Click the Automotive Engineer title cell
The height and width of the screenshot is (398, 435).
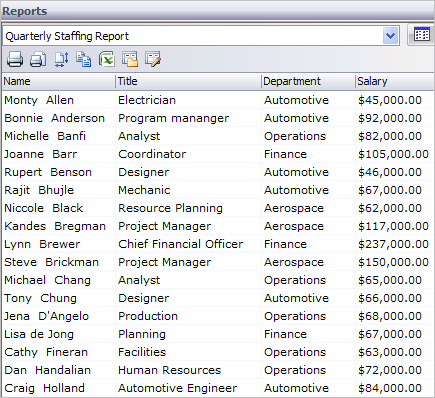(x=188, y=388)
